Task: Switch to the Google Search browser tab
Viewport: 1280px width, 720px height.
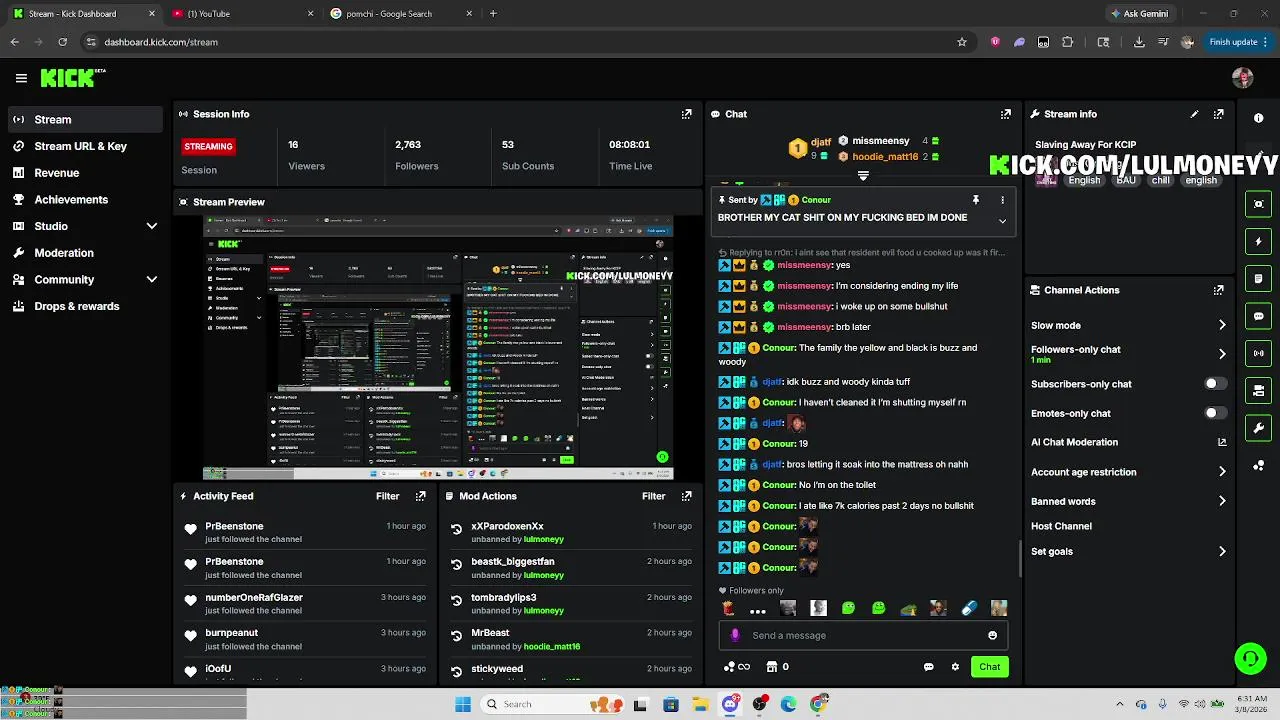Action: coord(400,14)
